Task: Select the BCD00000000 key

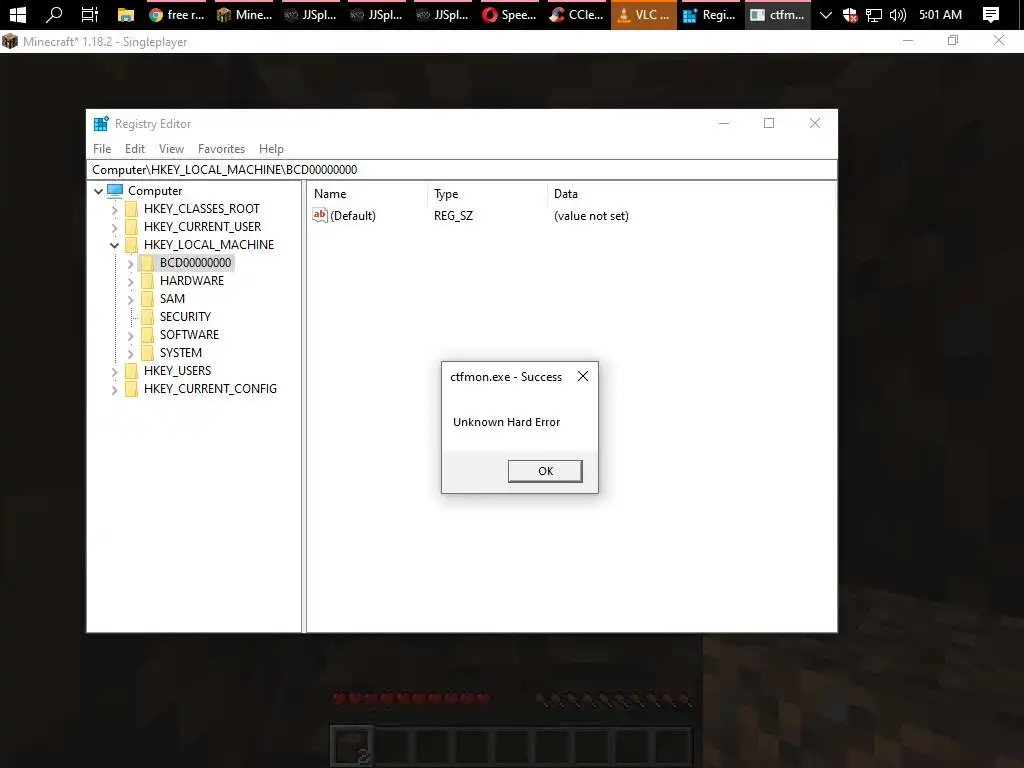Action: [195, 263]
